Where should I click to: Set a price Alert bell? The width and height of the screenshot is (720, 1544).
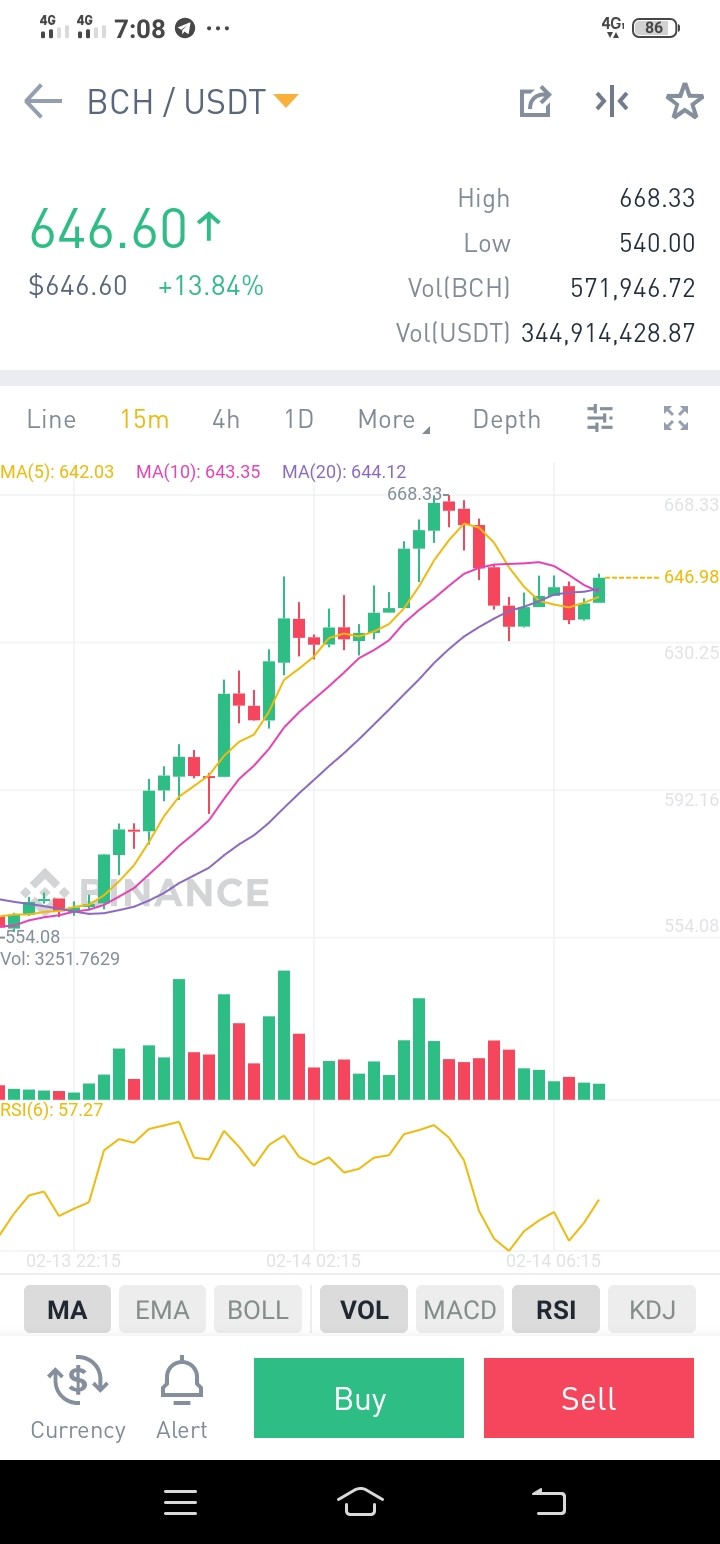click(x=182, y=1381)
